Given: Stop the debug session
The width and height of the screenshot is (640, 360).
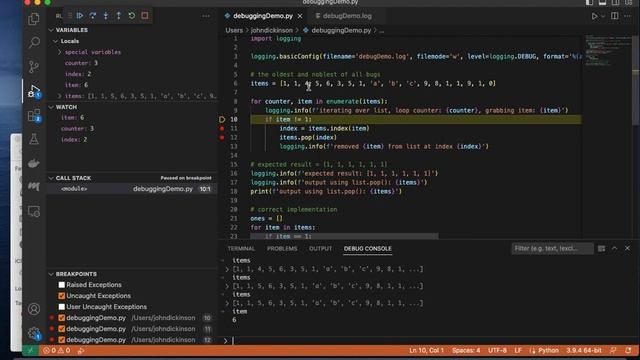Looking at the screenshot, I should tap(145, 16).
